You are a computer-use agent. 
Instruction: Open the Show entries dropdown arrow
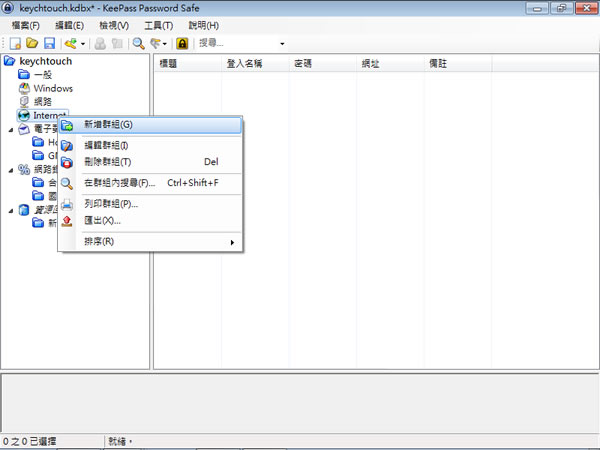pos(165,44)
